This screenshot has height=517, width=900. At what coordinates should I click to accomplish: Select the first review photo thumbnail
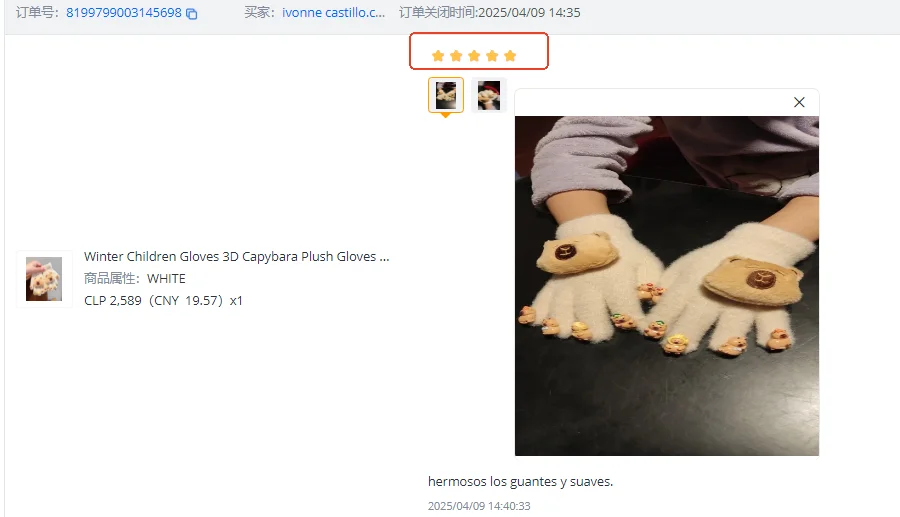click(446, 95)
